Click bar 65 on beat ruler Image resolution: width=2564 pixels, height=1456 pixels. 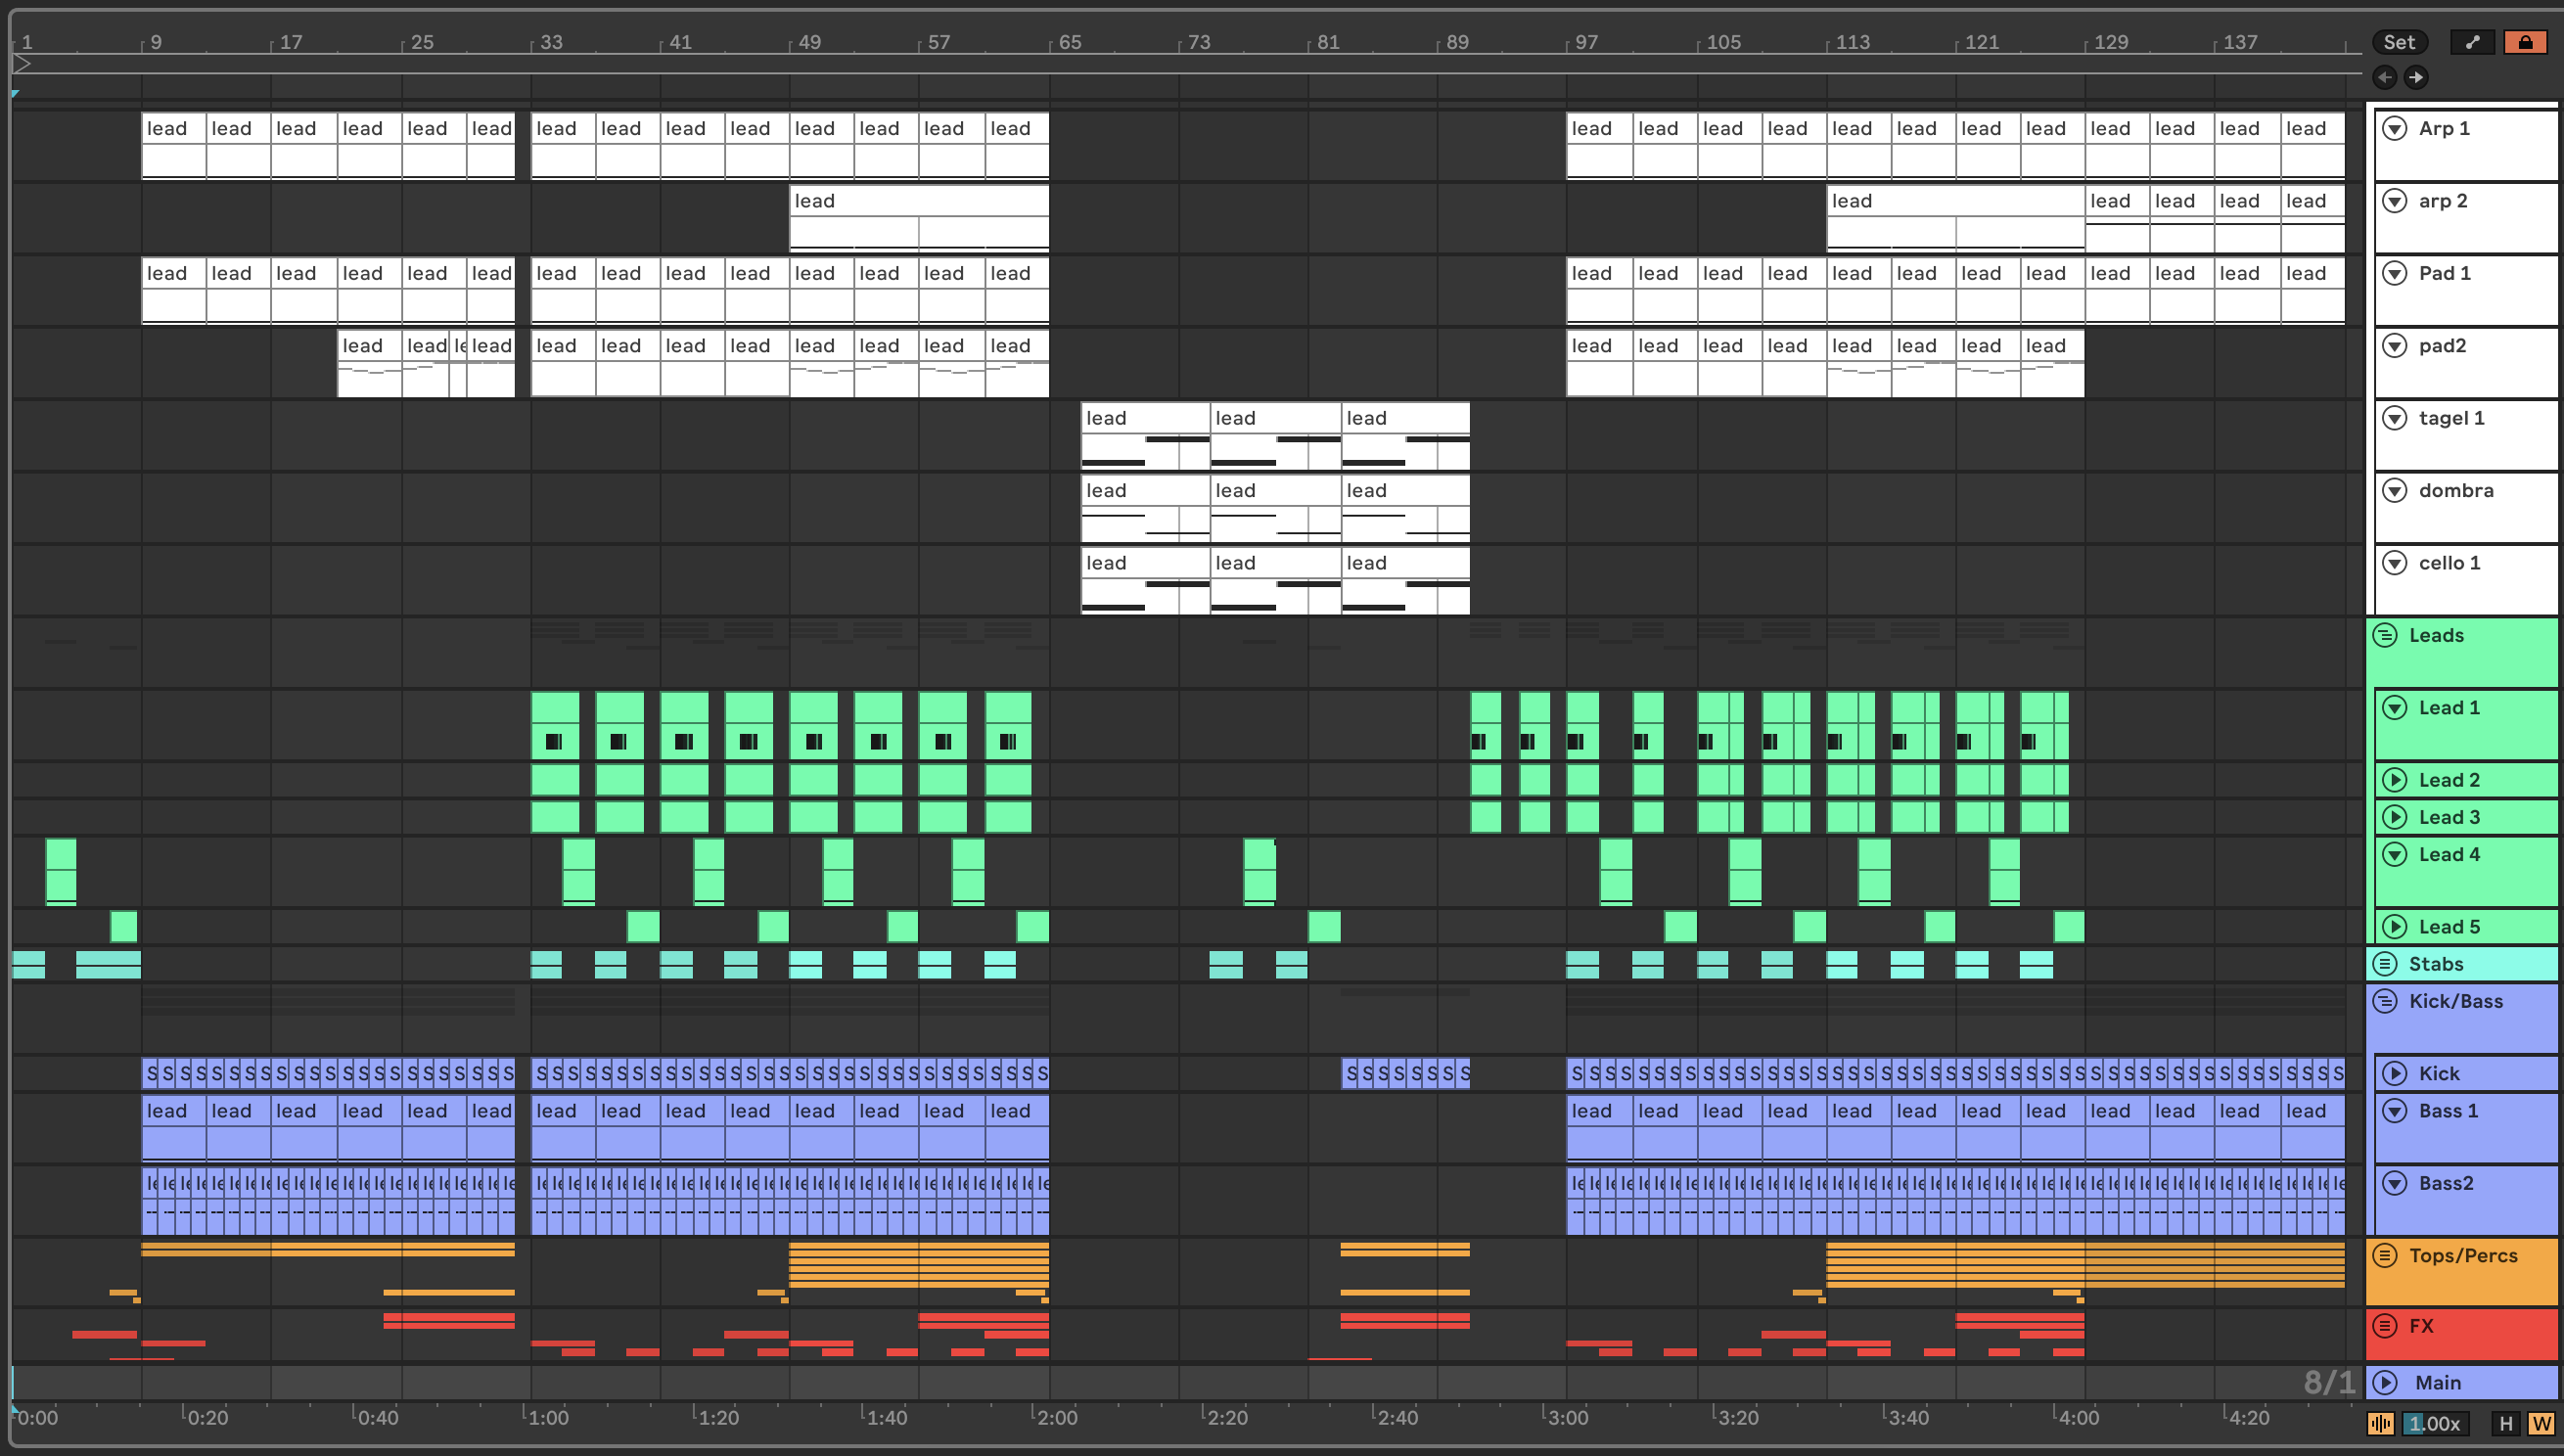point(1070,42)
